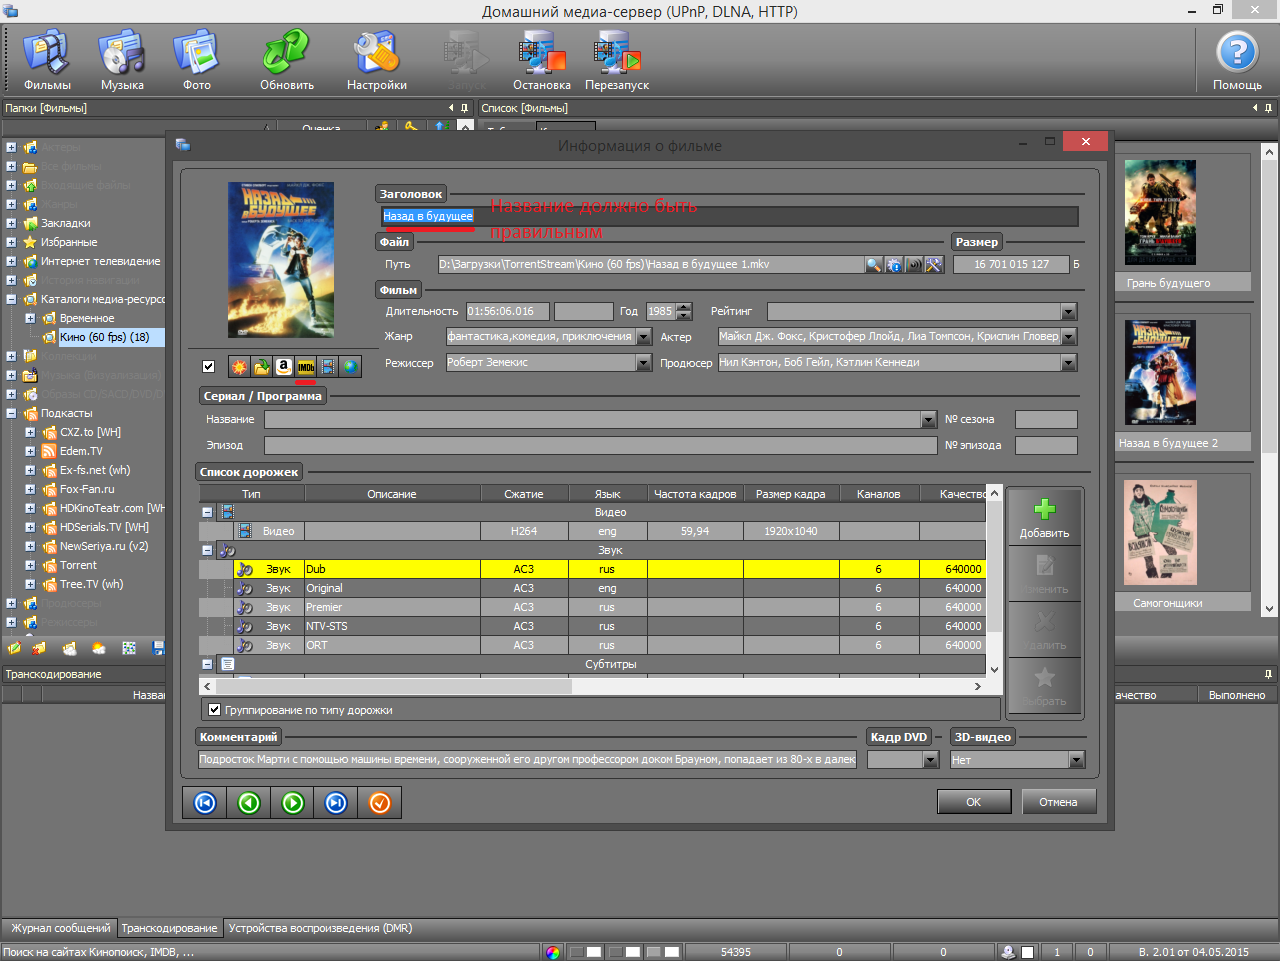The image size is (1280, 961).
Task: Open the 3D-видео dropdown showing Нет
Action: [x=1076, y=761]
